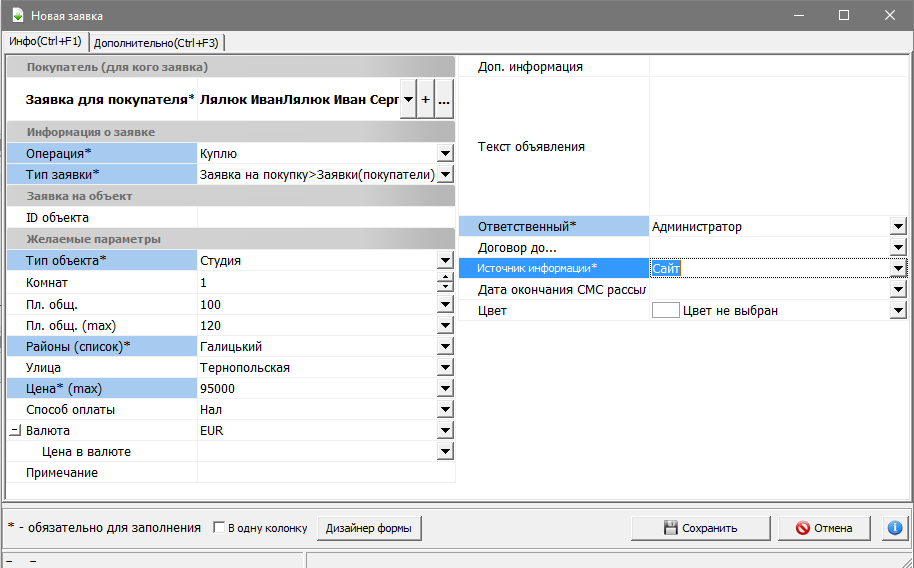Increase the Комнат value with up arrow
The image size is (914, 568).
pos(445,278)
